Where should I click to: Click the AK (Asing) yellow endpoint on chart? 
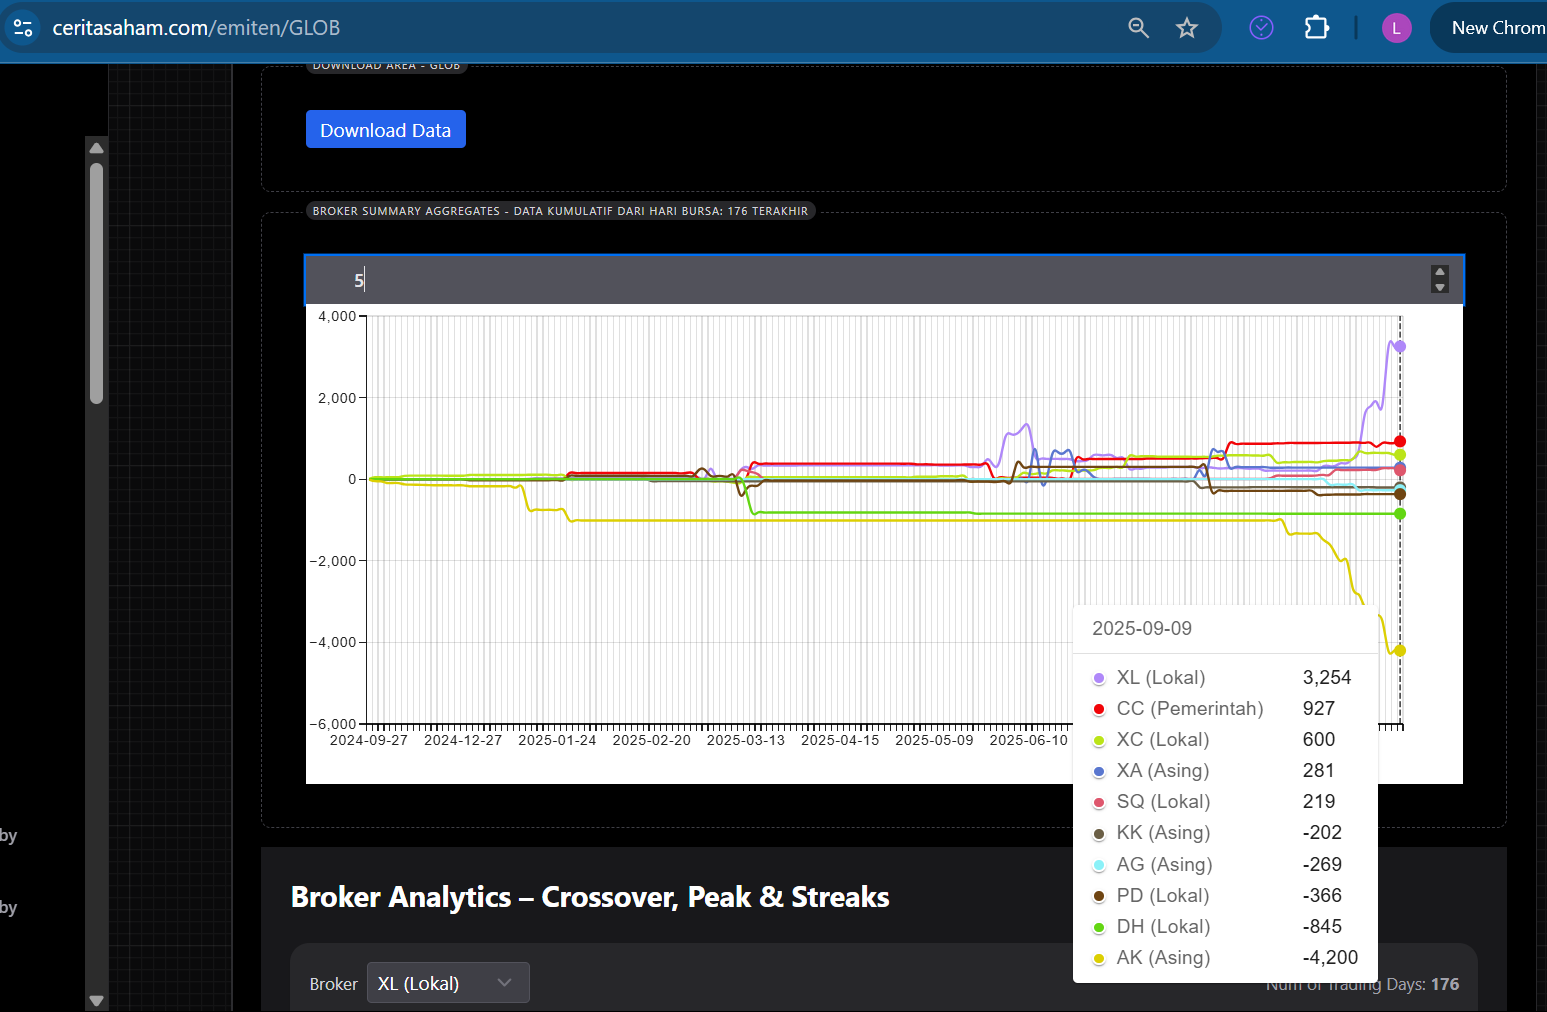coord(1400,651)
